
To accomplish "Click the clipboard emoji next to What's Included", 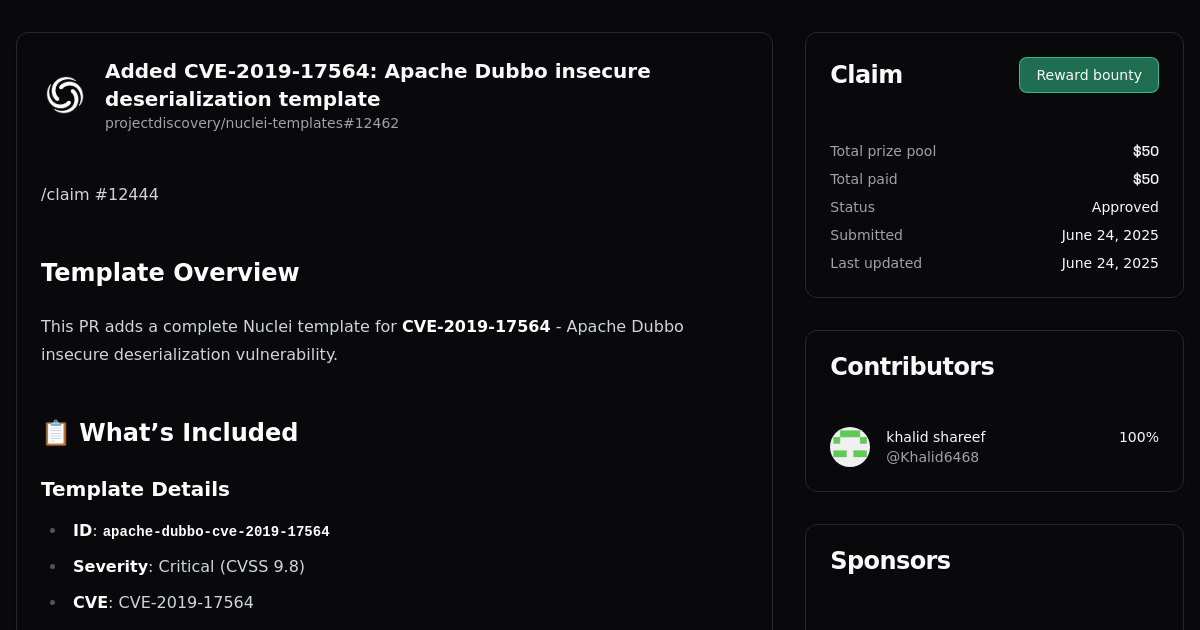I will click(55, 432).
